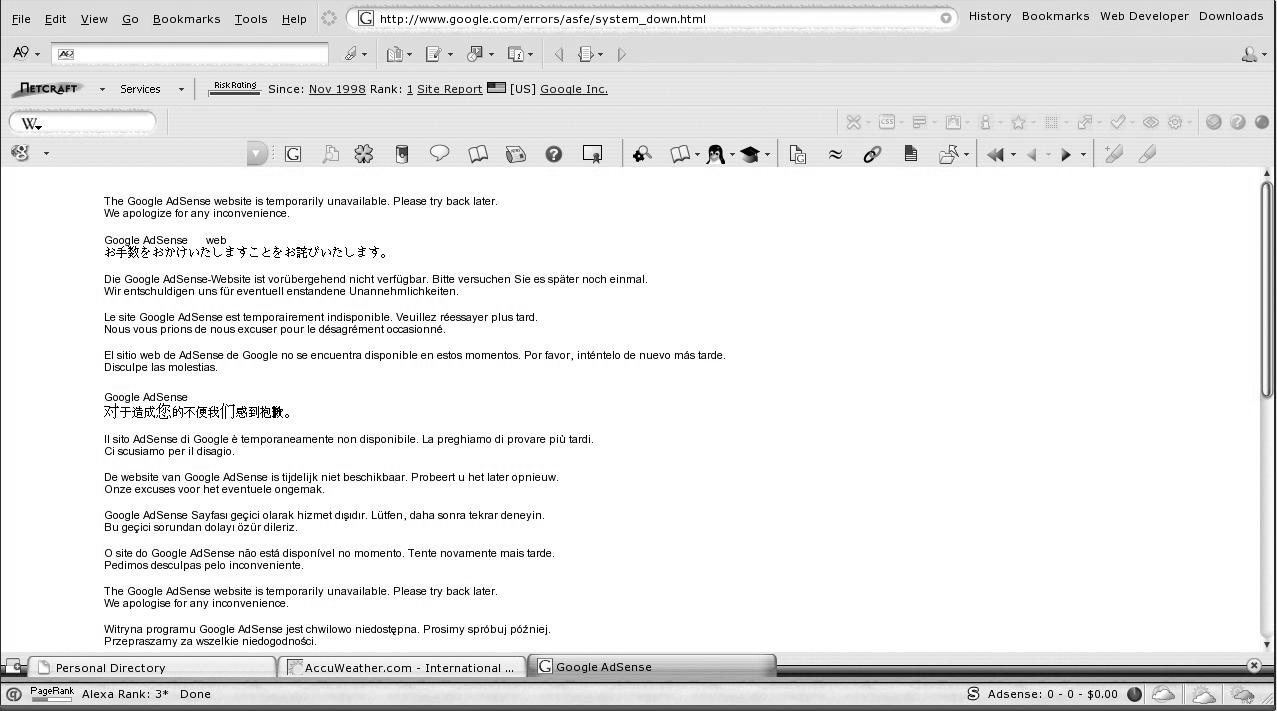Click the Web Developer Resize icon
1277x711 pixels.
tap(1084, 122)
